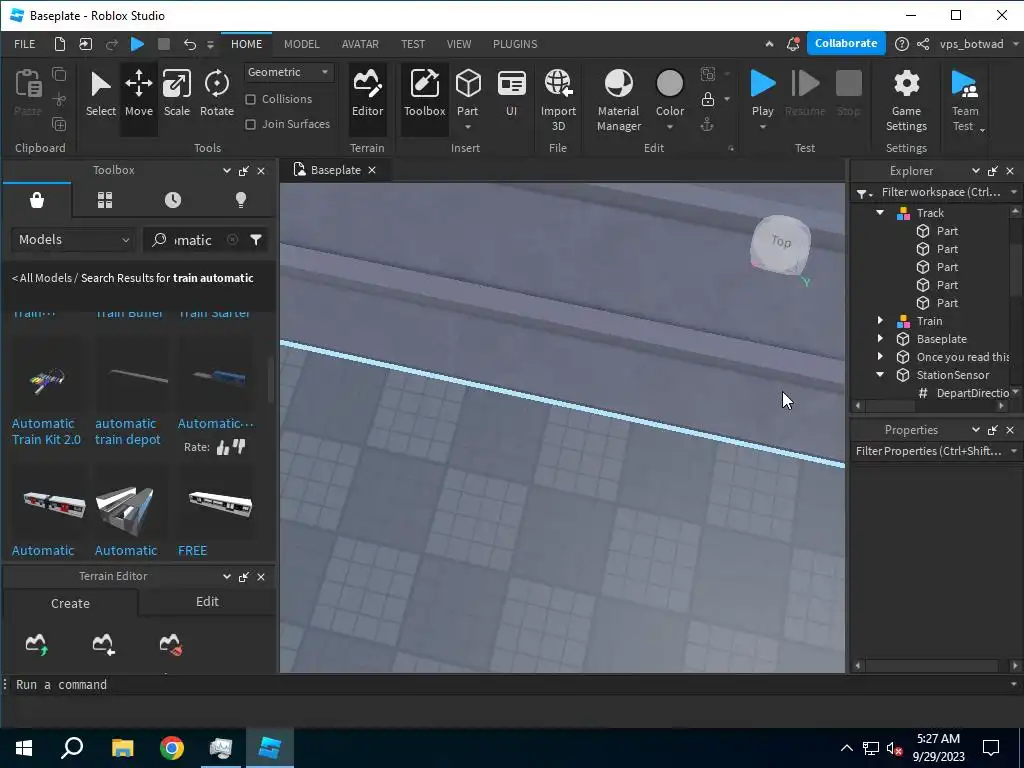This screenshot has height=768, width=1024.
Task: Switch to the VIEW tab
Action: (x=458, y=44)
